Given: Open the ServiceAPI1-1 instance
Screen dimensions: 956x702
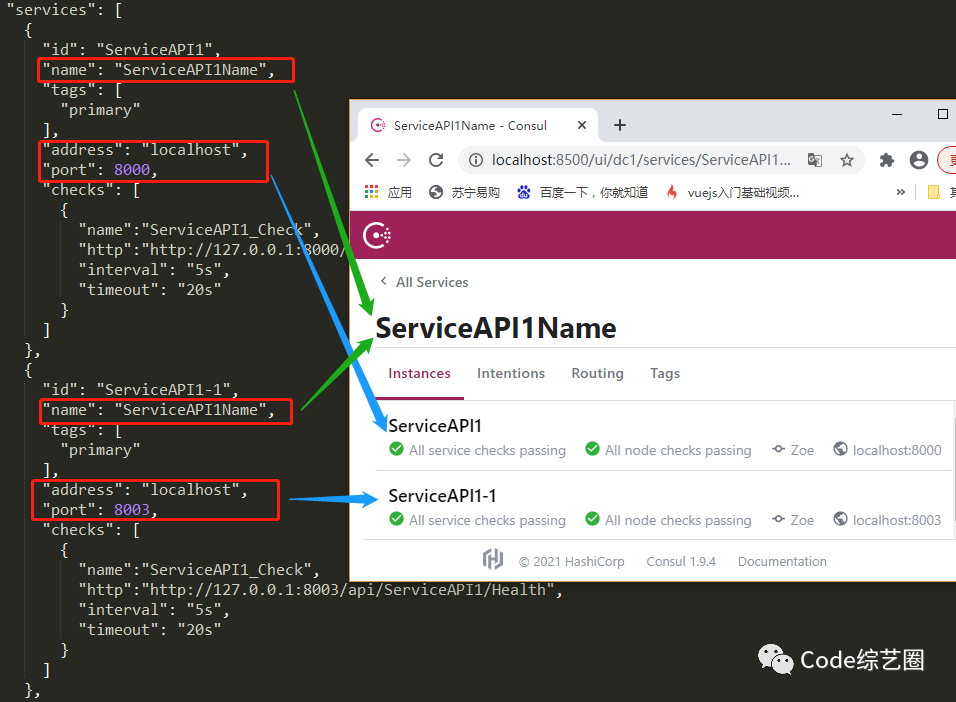Looking at the screenshot, I should click(x=443, y=495).
